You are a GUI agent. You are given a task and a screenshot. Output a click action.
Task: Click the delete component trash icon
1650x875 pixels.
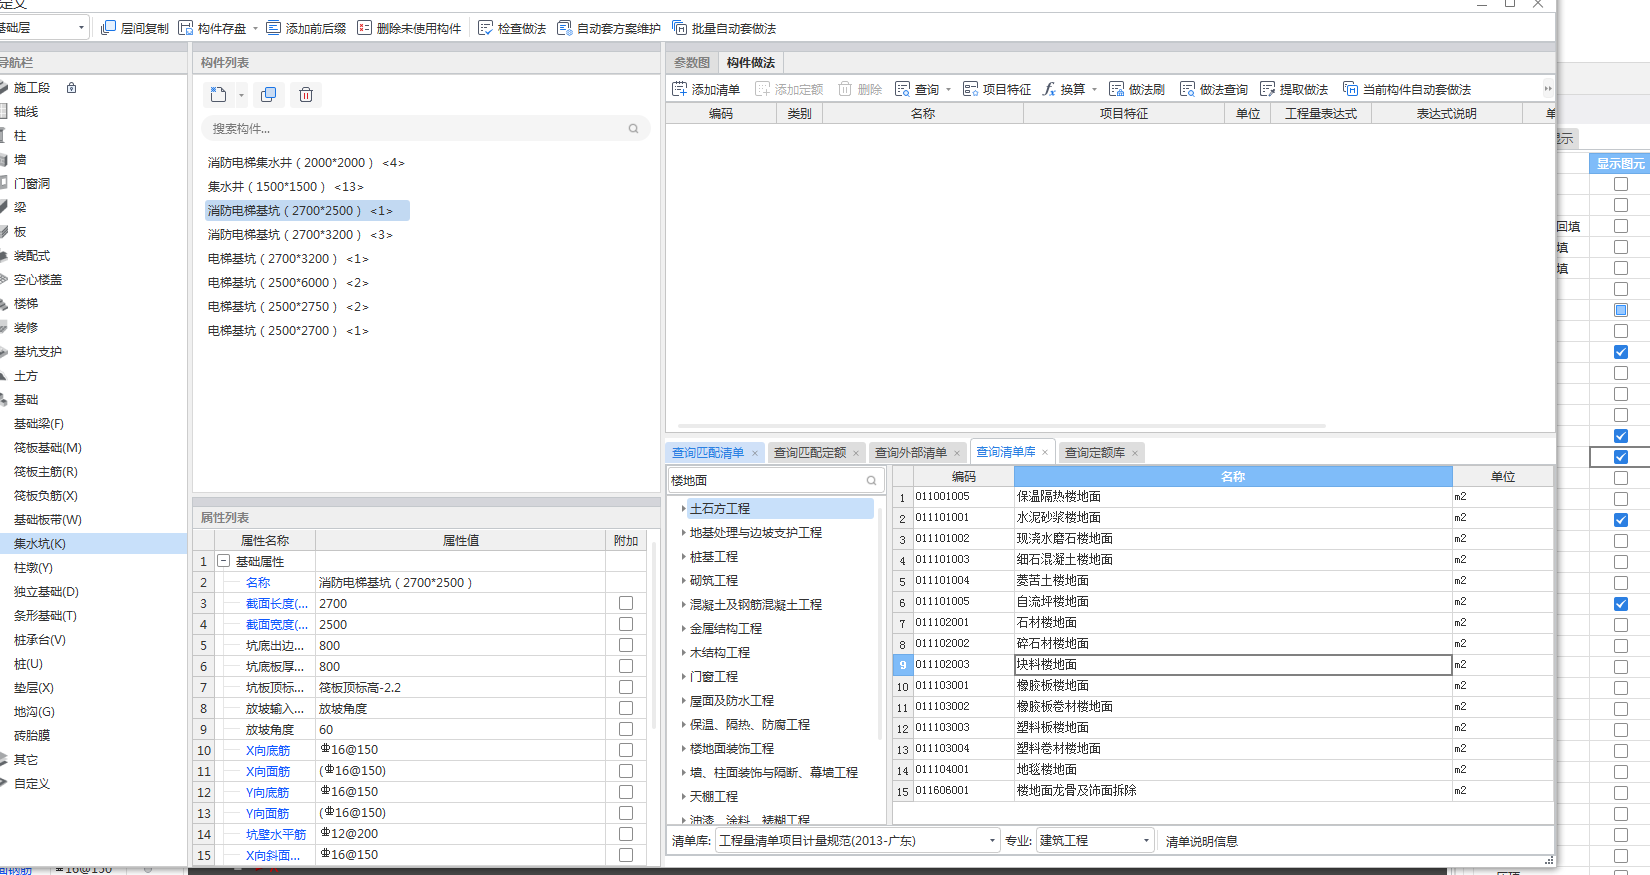(x=306, y=95)
